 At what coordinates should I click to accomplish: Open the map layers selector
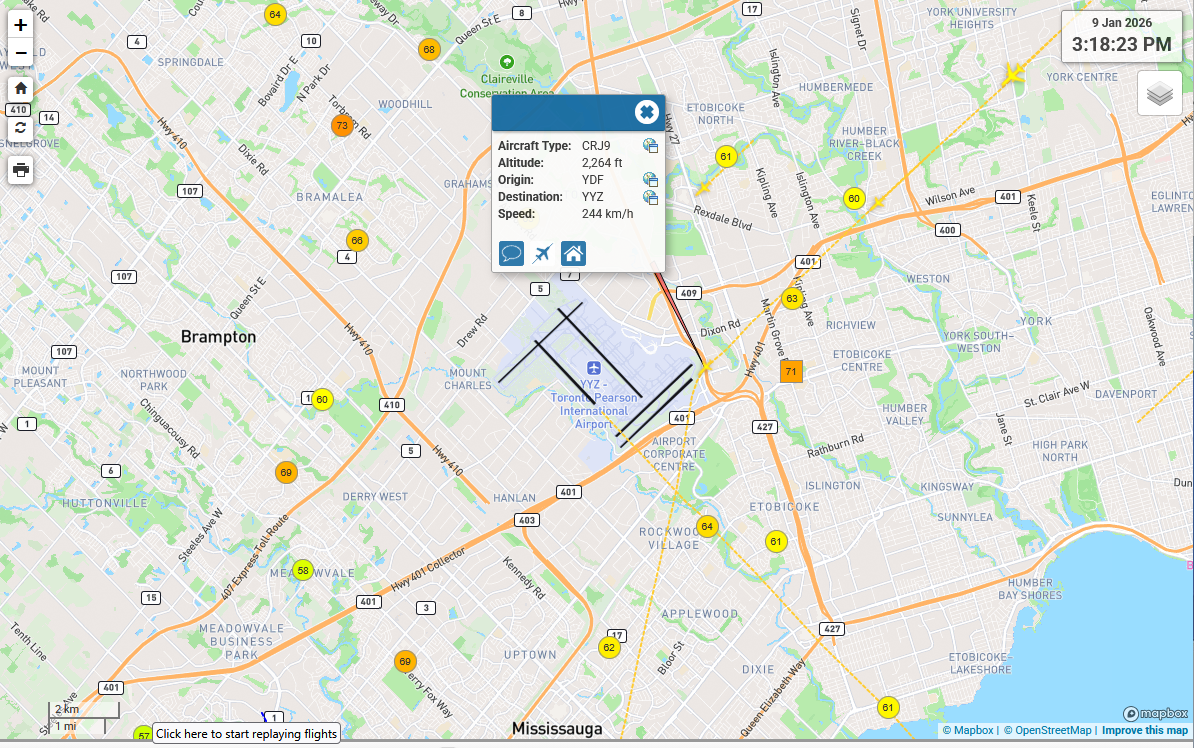1159,94
